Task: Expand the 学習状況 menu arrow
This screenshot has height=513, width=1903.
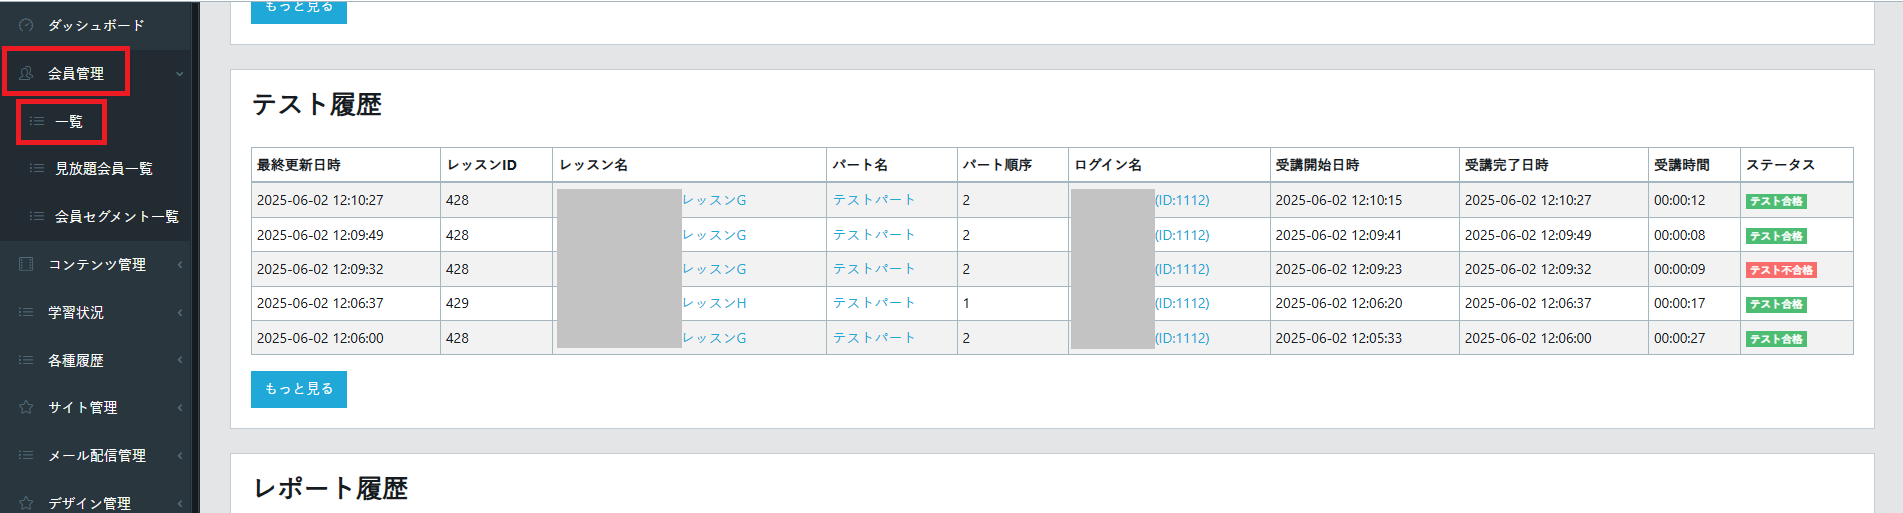Action: 180,312
